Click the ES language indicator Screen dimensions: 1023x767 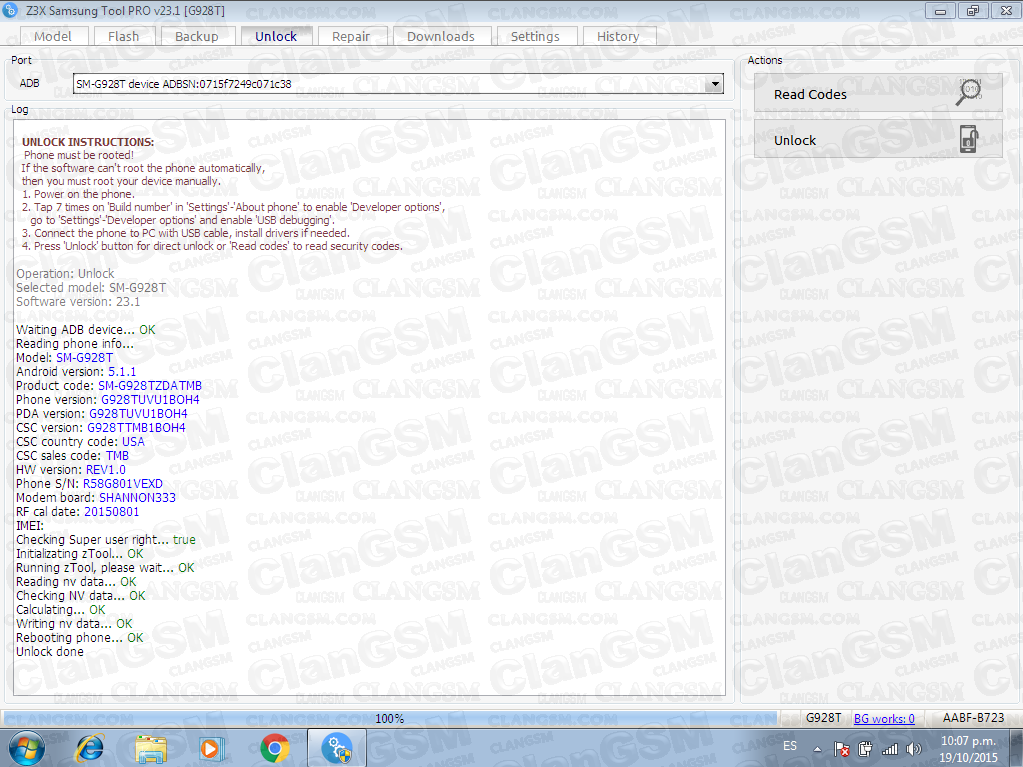[x=790, y=745]
